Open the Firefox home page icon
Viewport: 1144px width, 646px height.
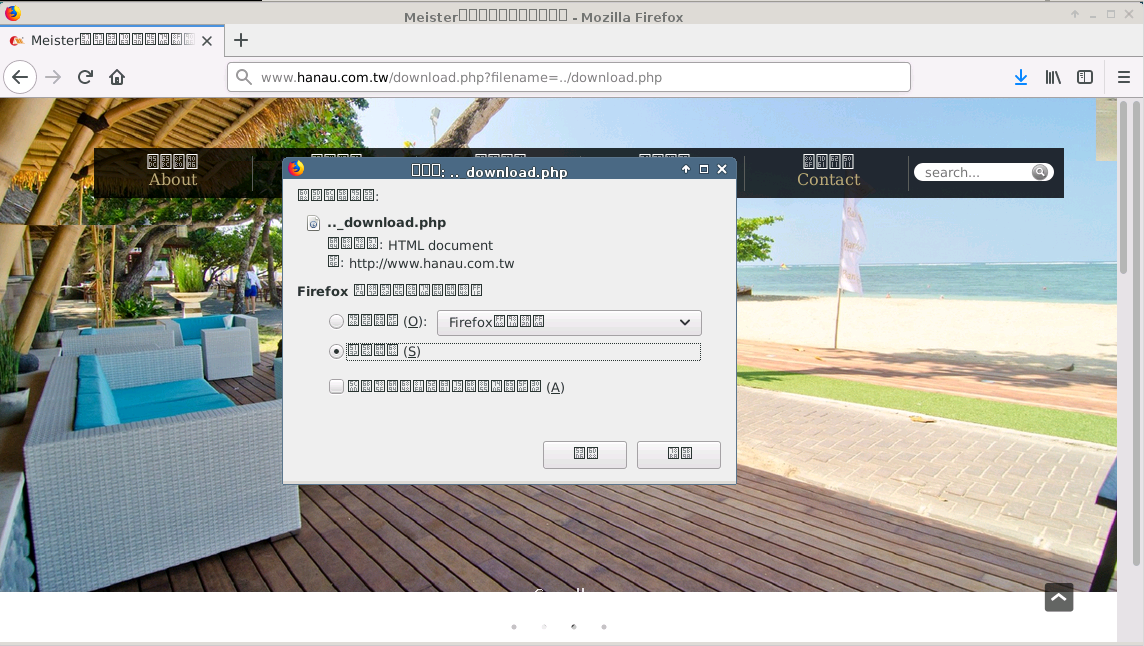117,77
